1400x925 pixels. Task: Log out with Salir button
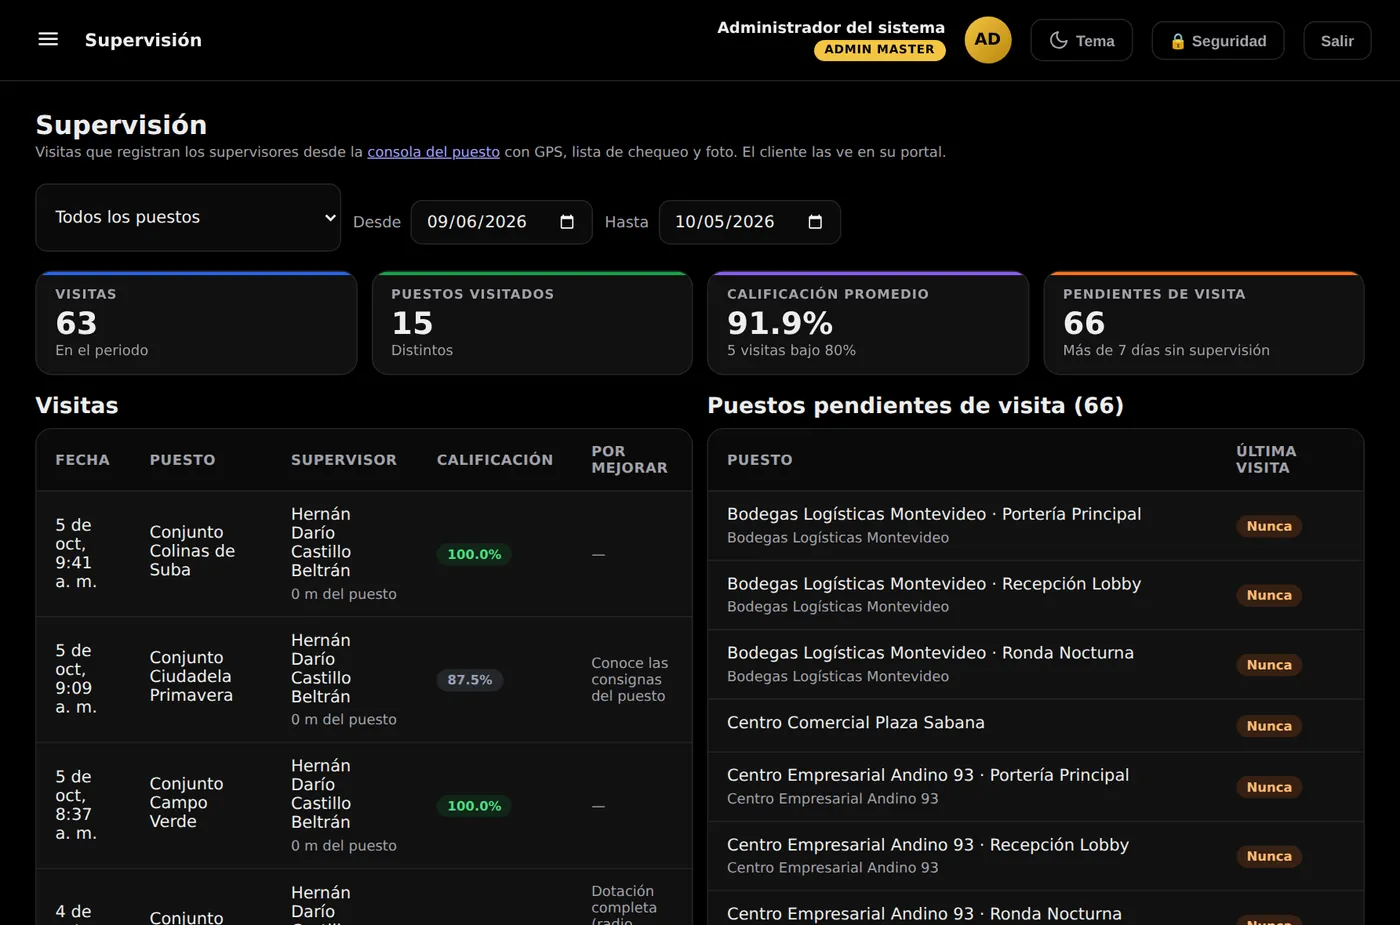1337,41
